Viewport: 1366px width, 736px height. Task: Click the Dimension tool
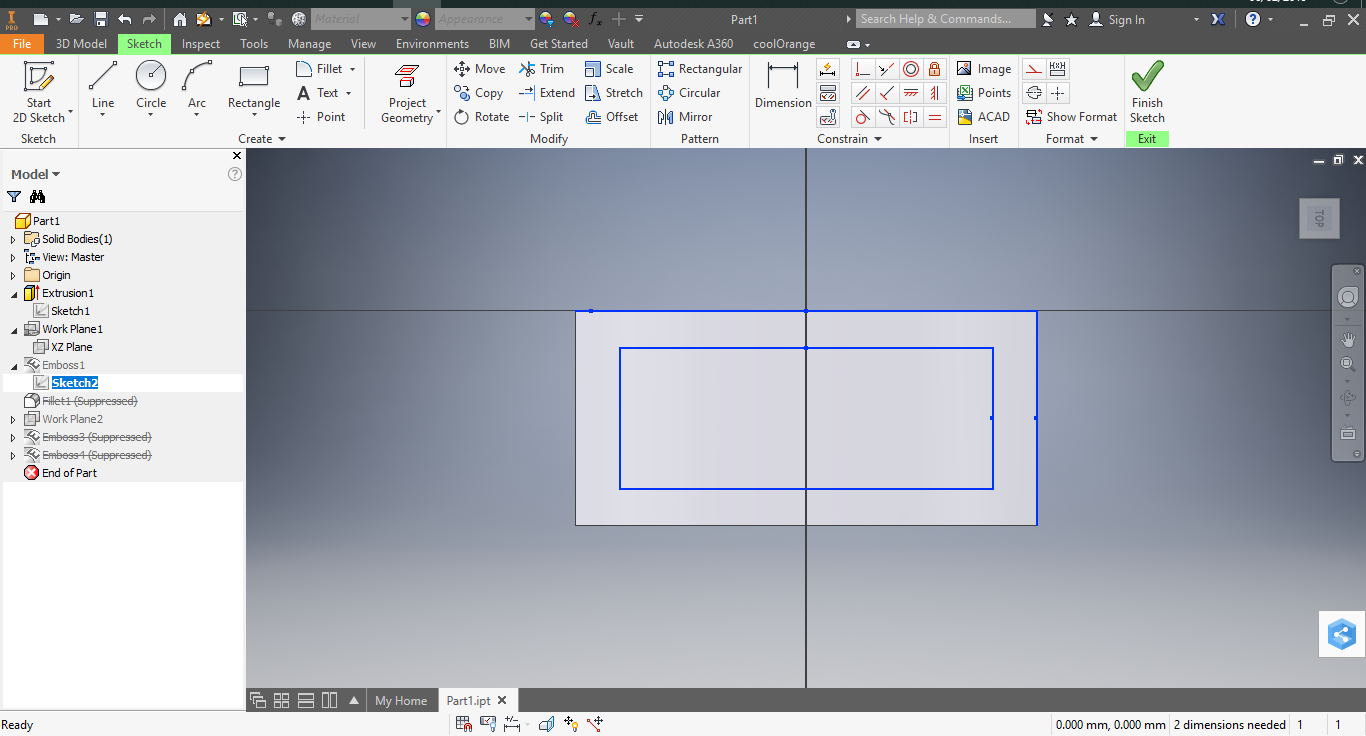pos(783,85)
